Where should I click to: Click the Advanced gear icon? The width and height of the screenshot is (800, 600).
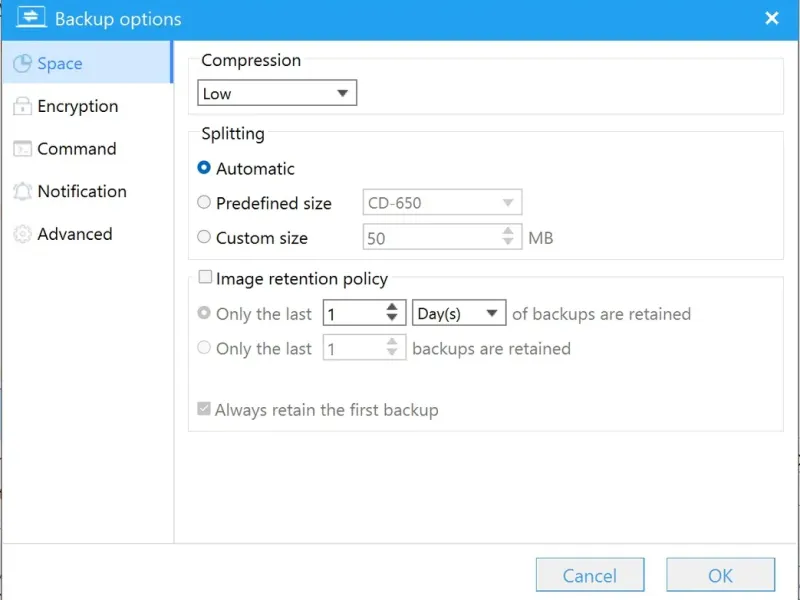[x=21, y=234]
